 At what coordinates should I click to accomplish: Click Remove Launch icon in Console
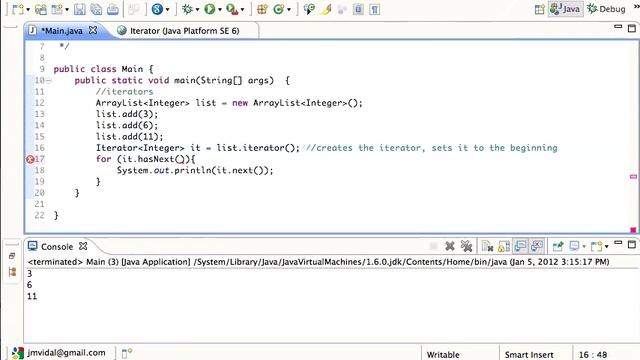click(x=450, y=246)
